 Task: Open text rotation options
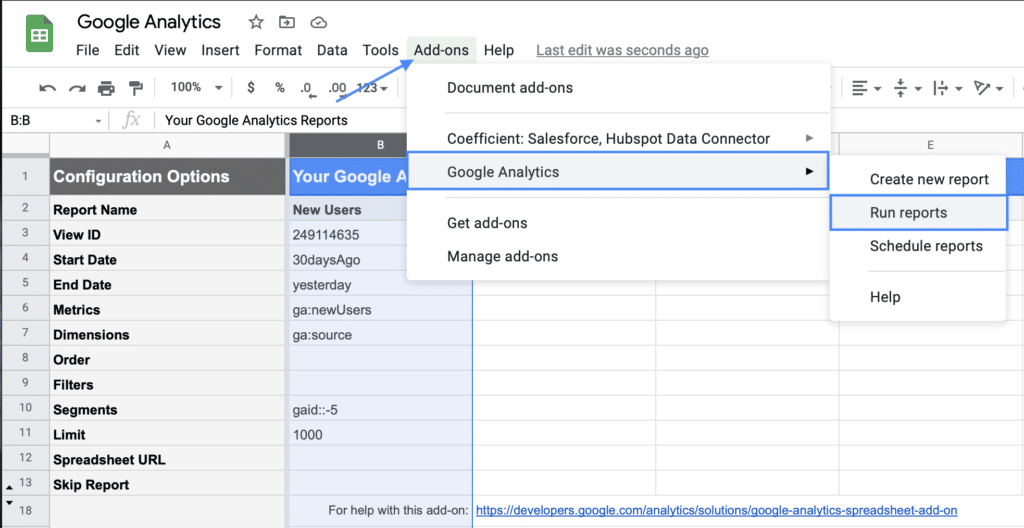988,88
